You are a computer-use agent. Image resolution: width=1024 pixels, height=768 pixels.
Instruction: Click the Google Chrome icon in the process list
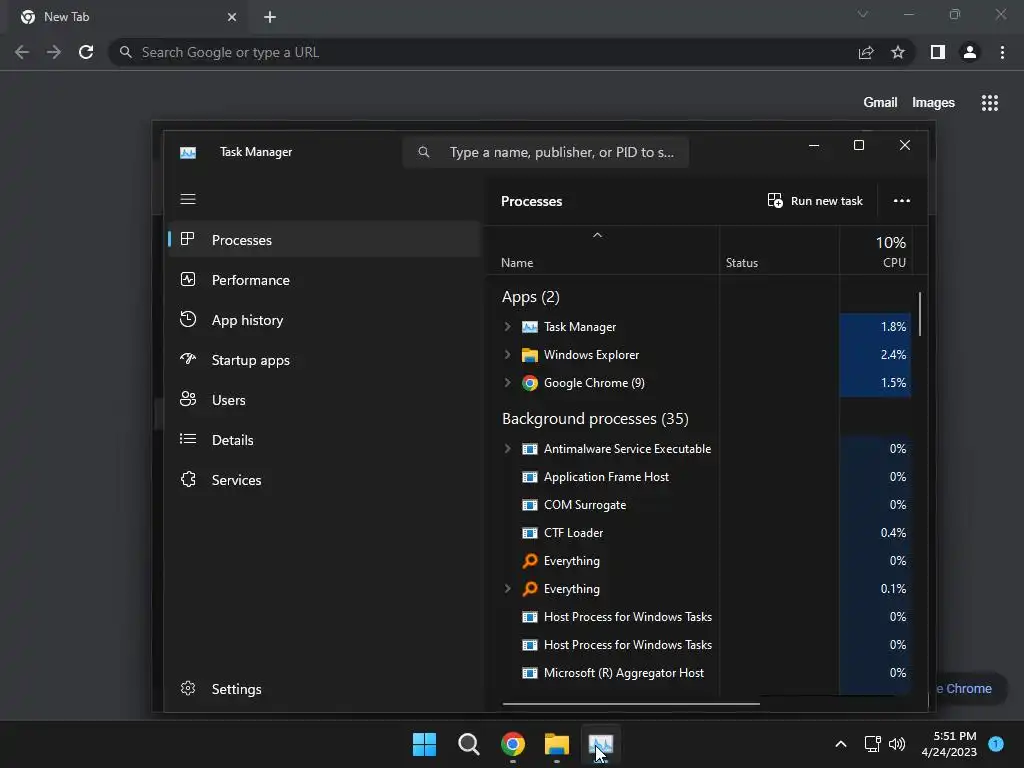click(x=530, y=383)
